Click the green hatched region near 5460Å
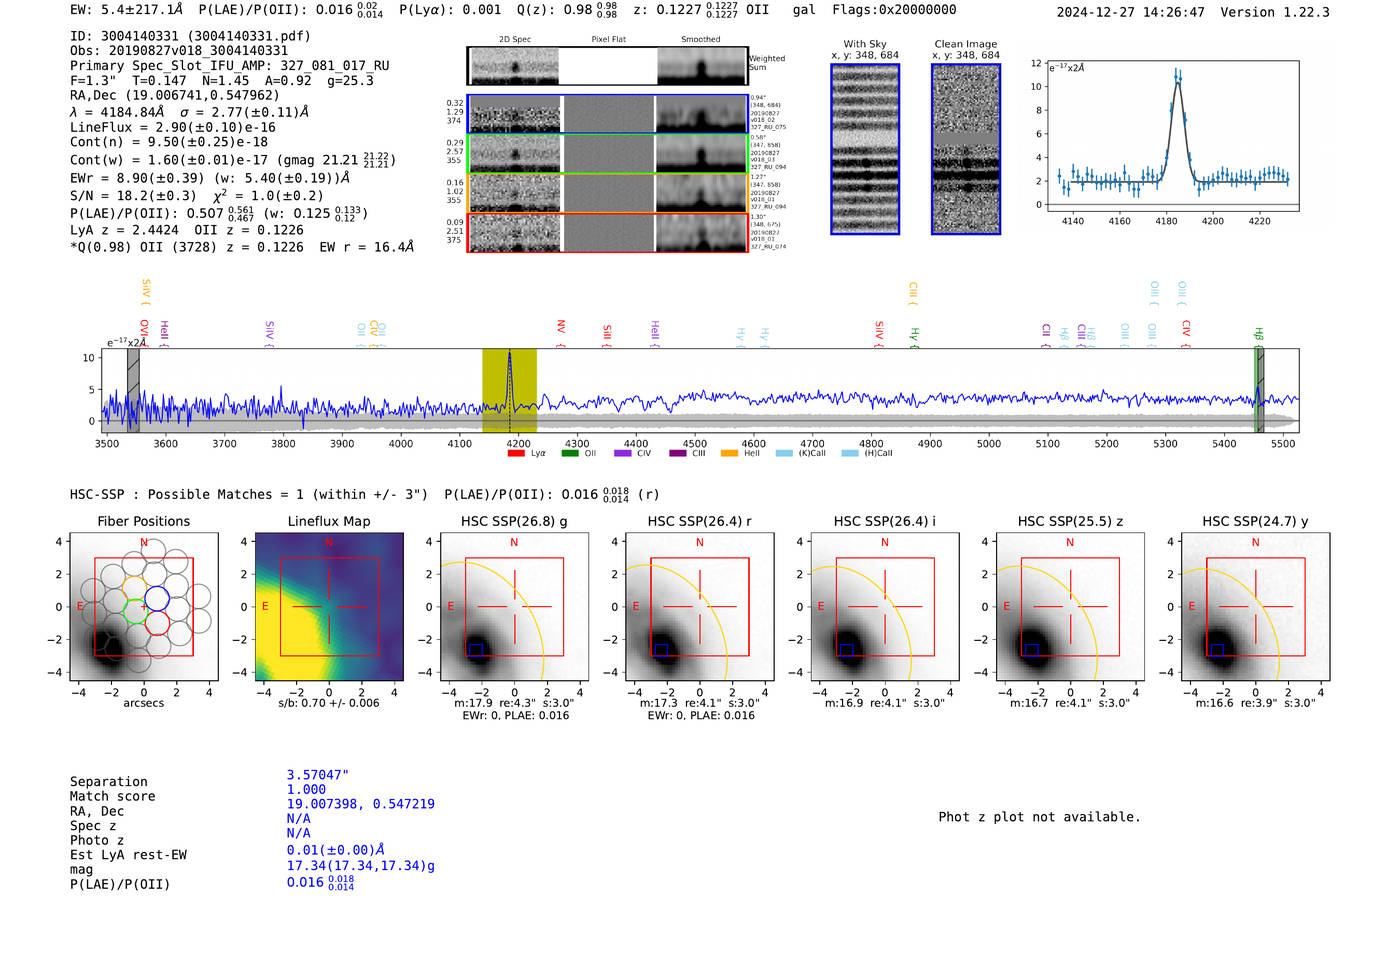Screen dimensions: 1400x953 click(1260, 390)
